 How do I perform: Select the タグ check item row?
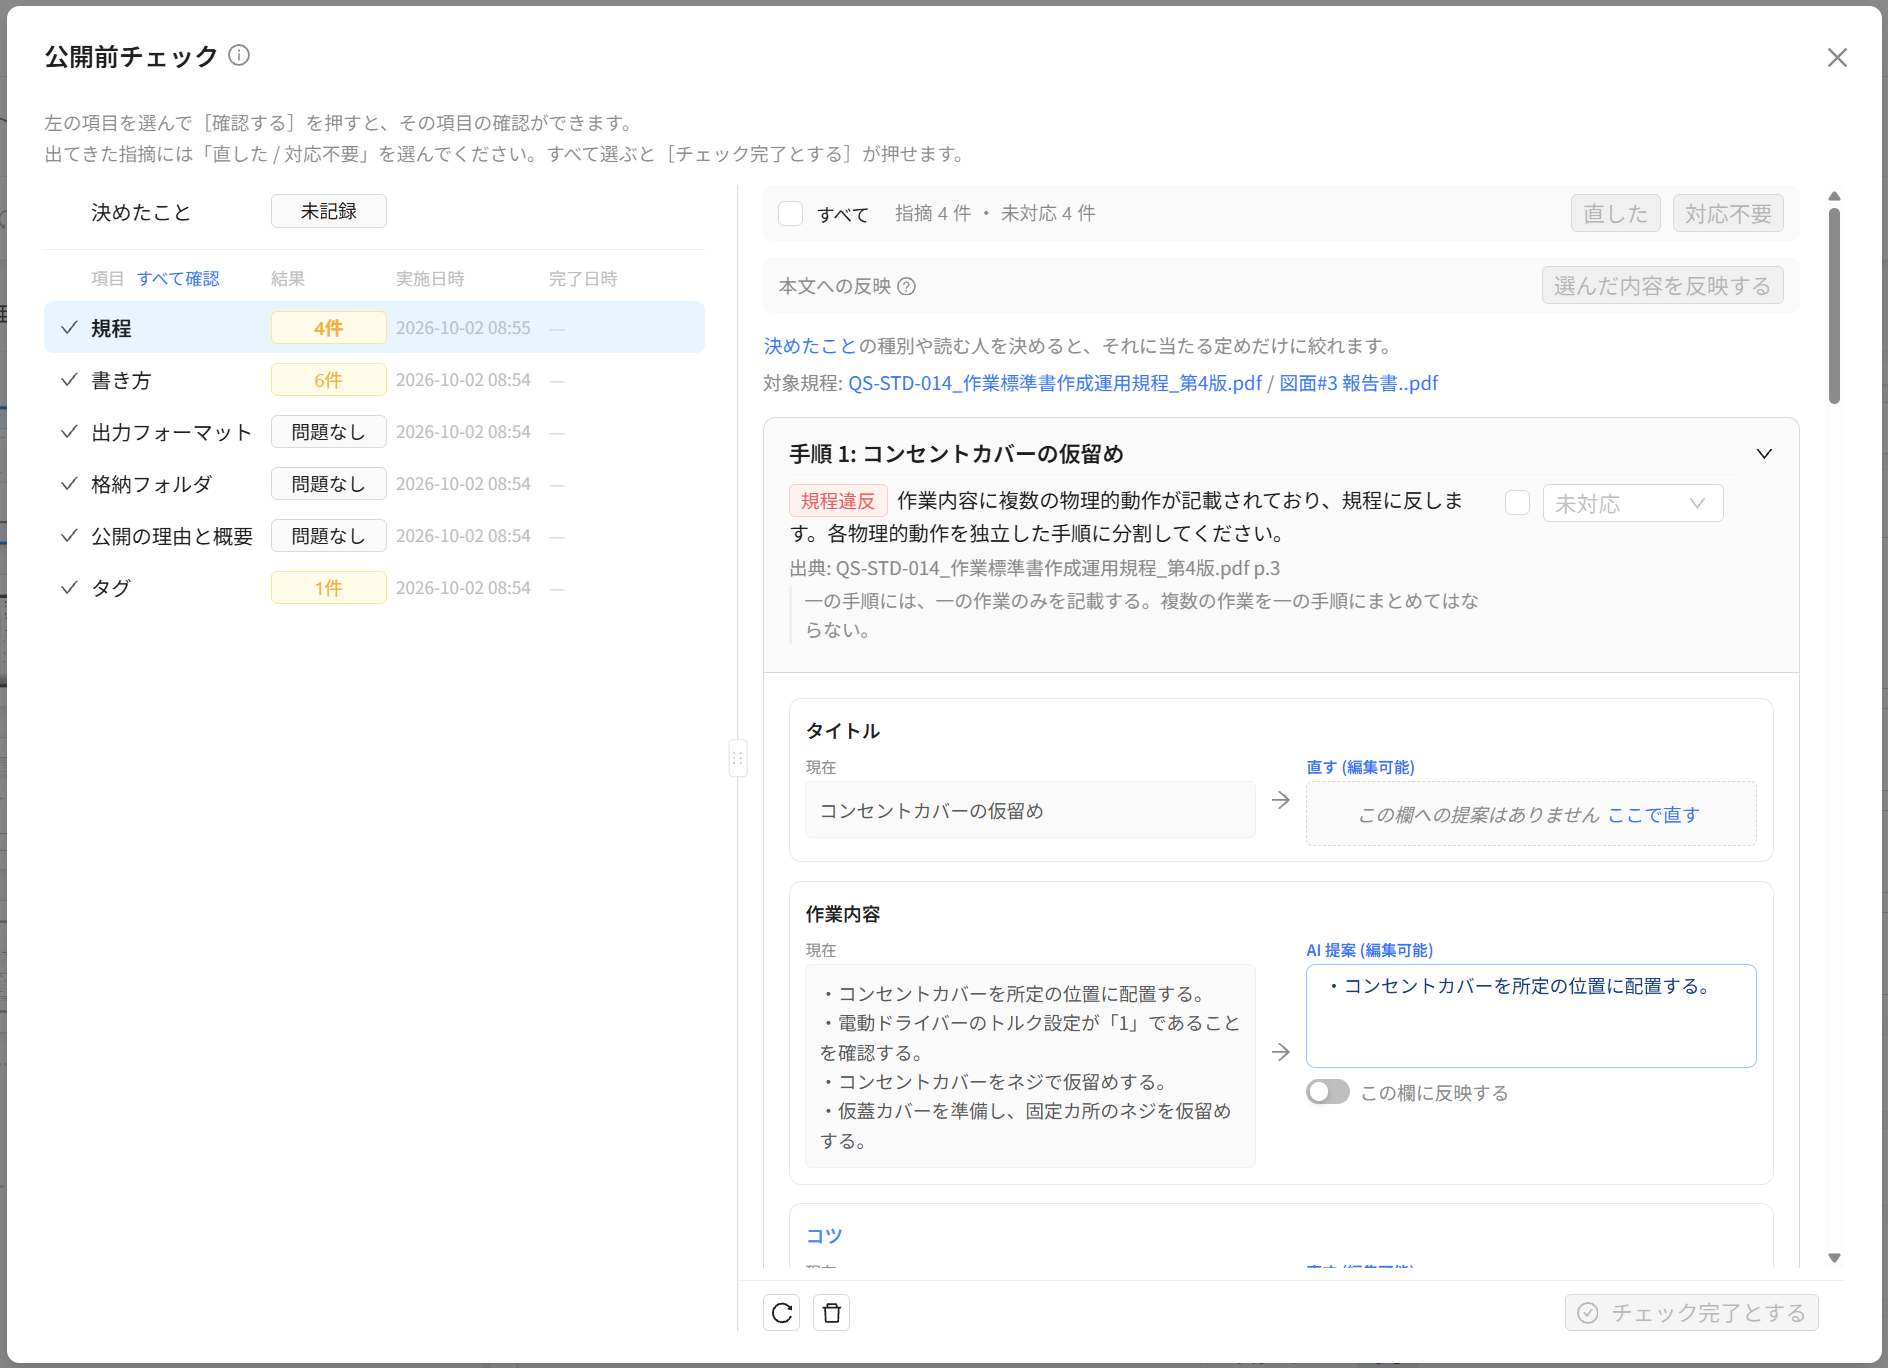click(x=374, y=588)
